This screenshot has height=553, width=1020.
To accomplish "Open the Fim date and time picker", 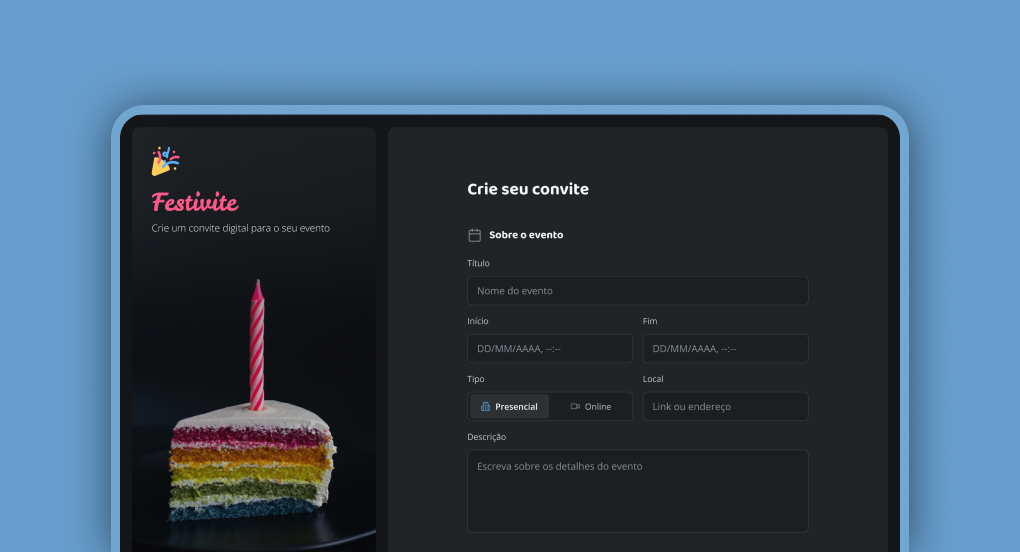I will (x=725, y=349).
